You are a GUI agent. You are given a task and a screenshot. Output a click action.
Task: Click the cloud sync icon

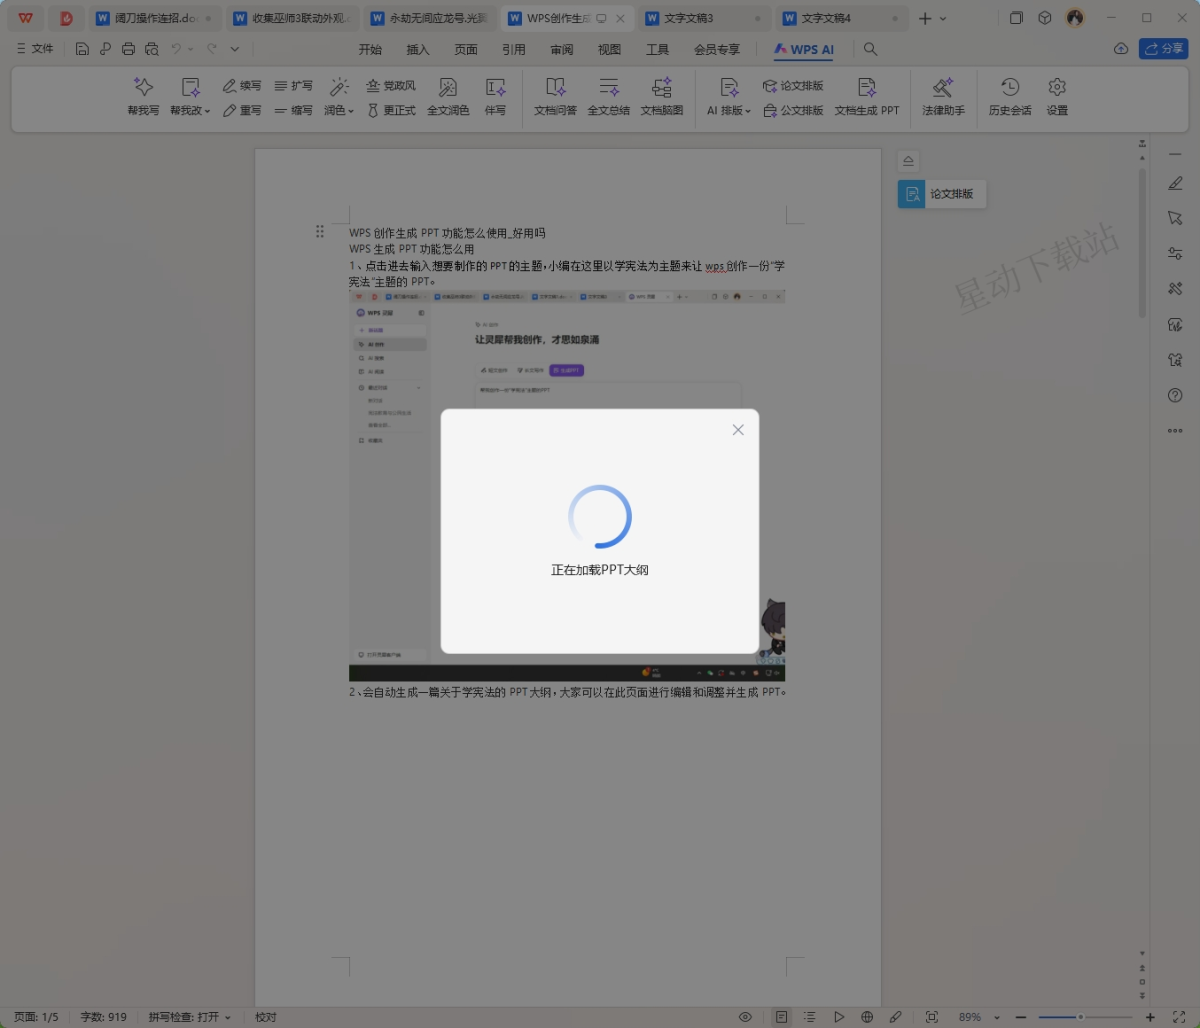1121,48
